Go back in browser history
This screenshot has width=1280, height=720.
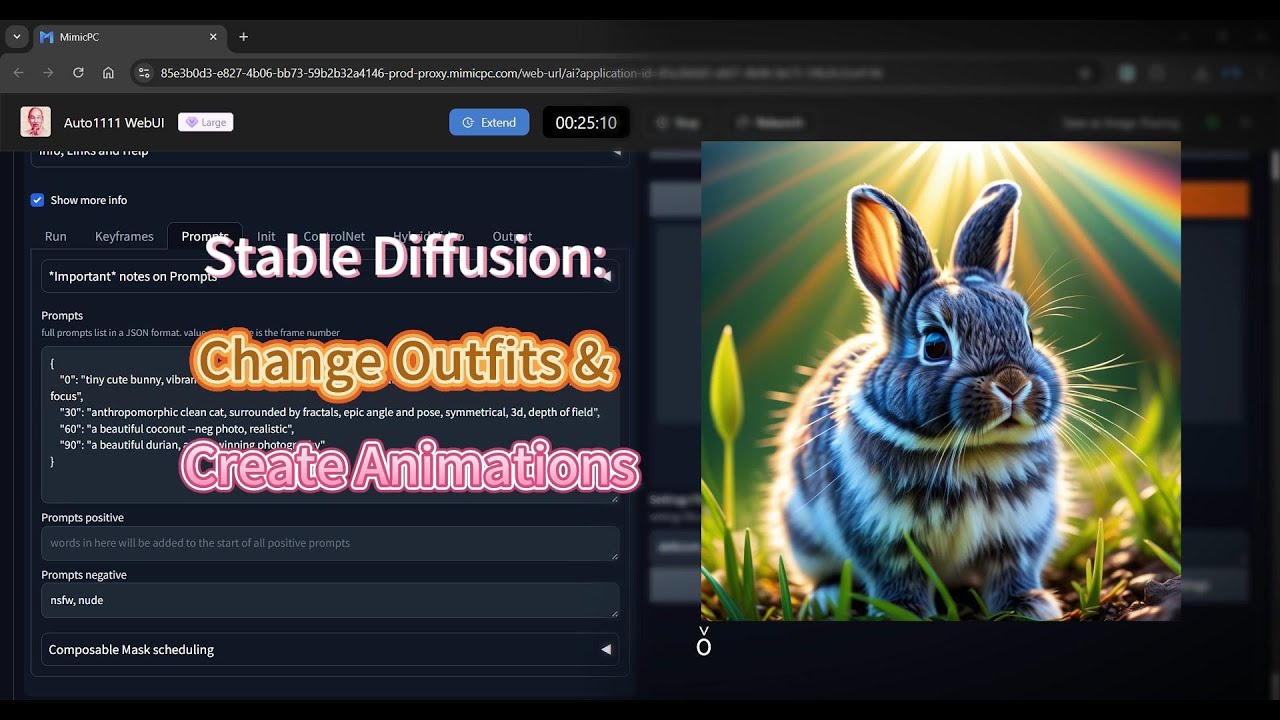click(x=18, y=73)
